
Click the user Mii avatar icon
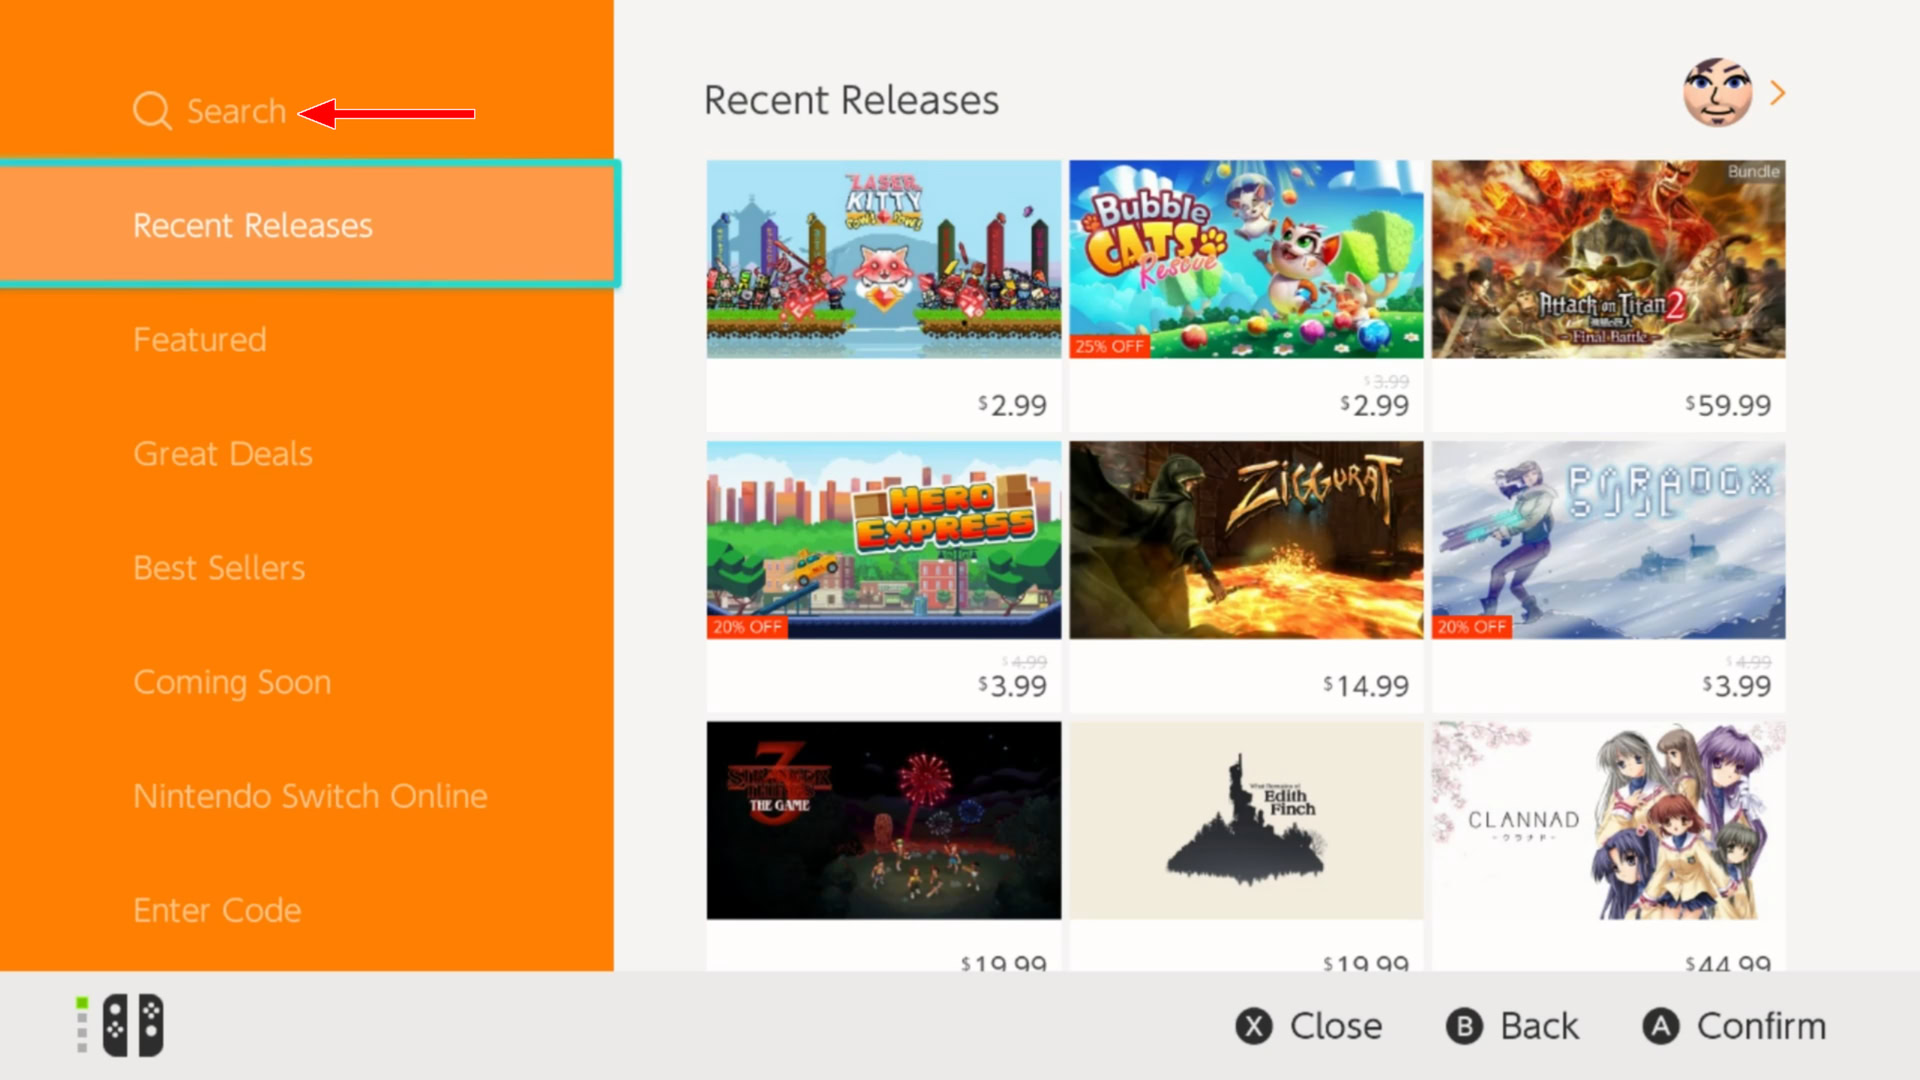pos(1718,91)
